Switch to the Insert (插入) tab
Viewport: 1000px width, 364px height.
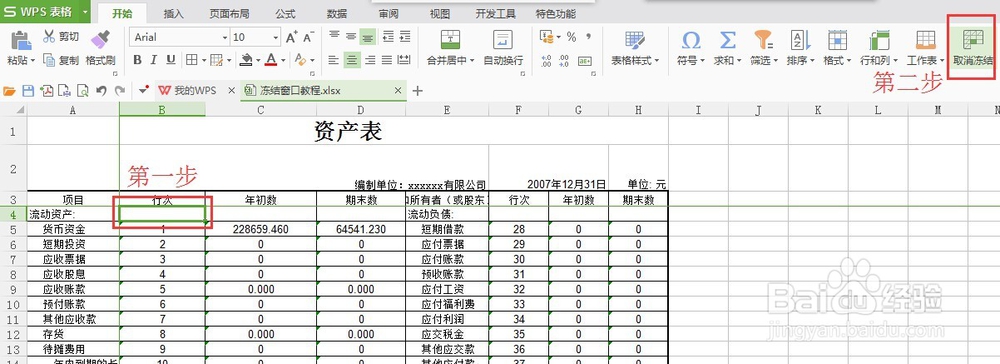pyautogui.click(x=173, y=13)
